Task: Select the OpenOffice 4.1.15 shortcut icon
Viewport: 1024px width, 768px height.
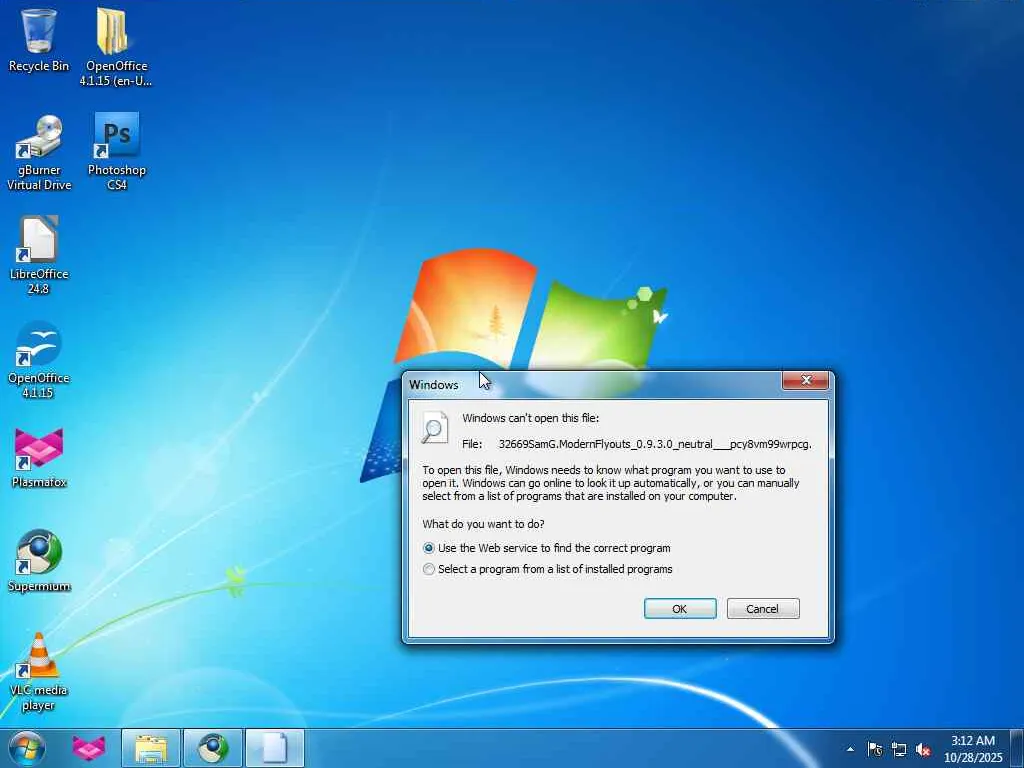Action: tap(39, 359)
